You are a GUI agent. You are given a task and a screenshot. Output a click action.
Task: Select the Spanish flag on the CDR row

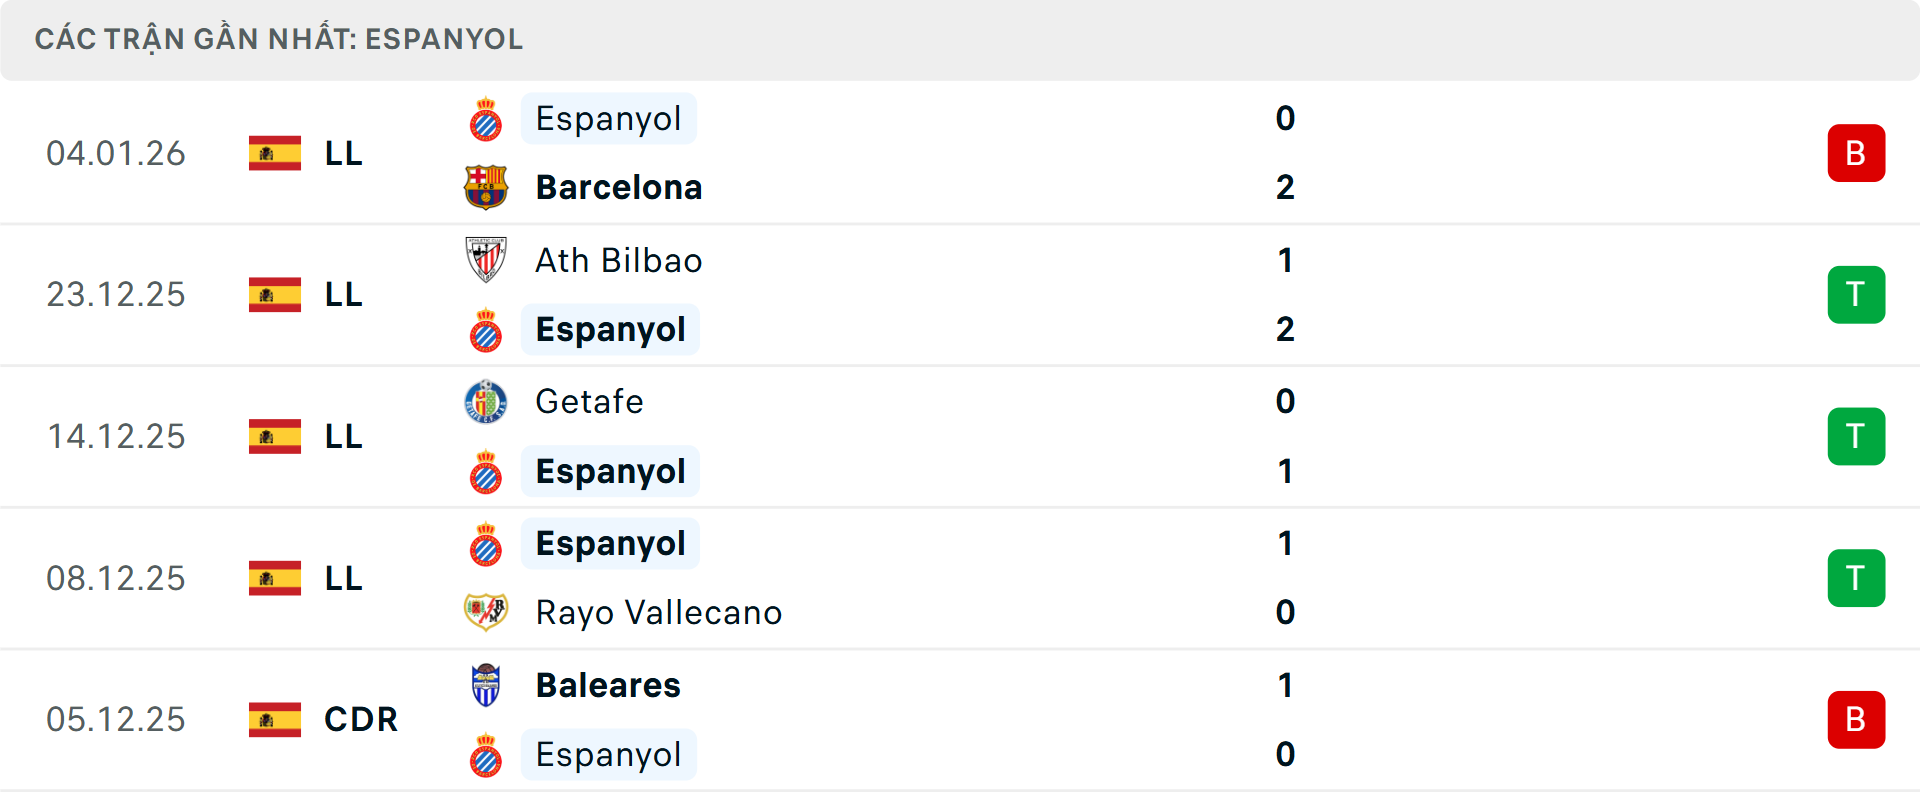tap(274, 719)
